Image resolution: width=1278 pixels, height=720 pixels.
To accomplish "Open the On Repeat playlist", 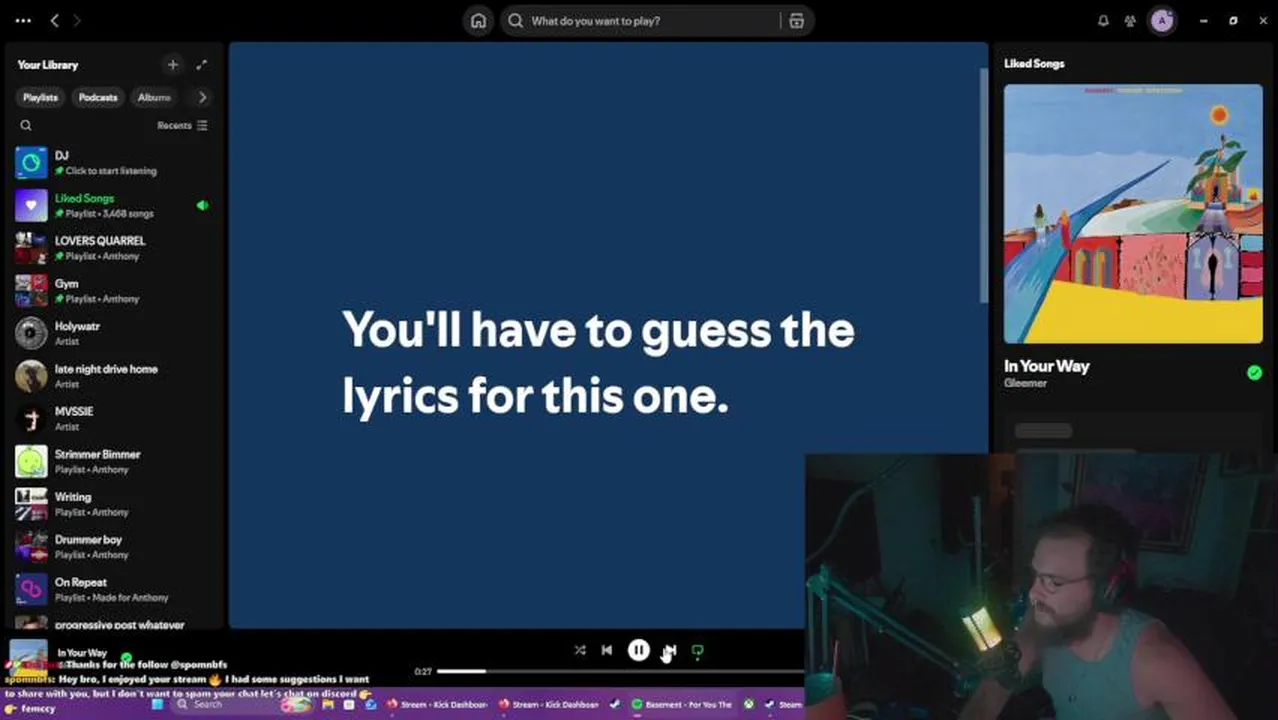I will coord(112,589).
